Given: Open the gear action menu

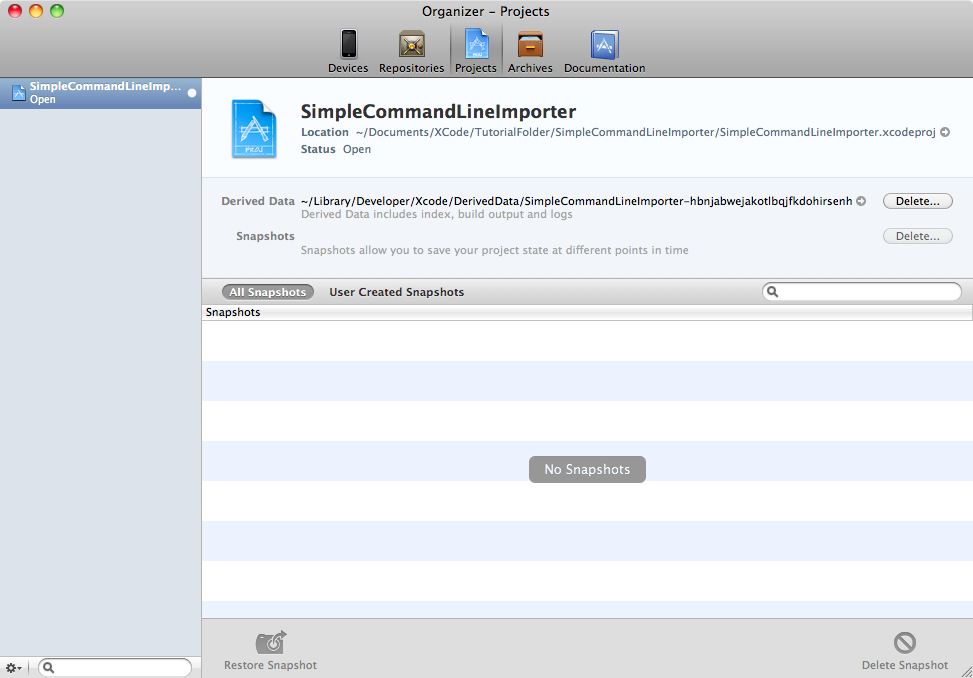Looking at the screenshot, I should click(14, 668).
